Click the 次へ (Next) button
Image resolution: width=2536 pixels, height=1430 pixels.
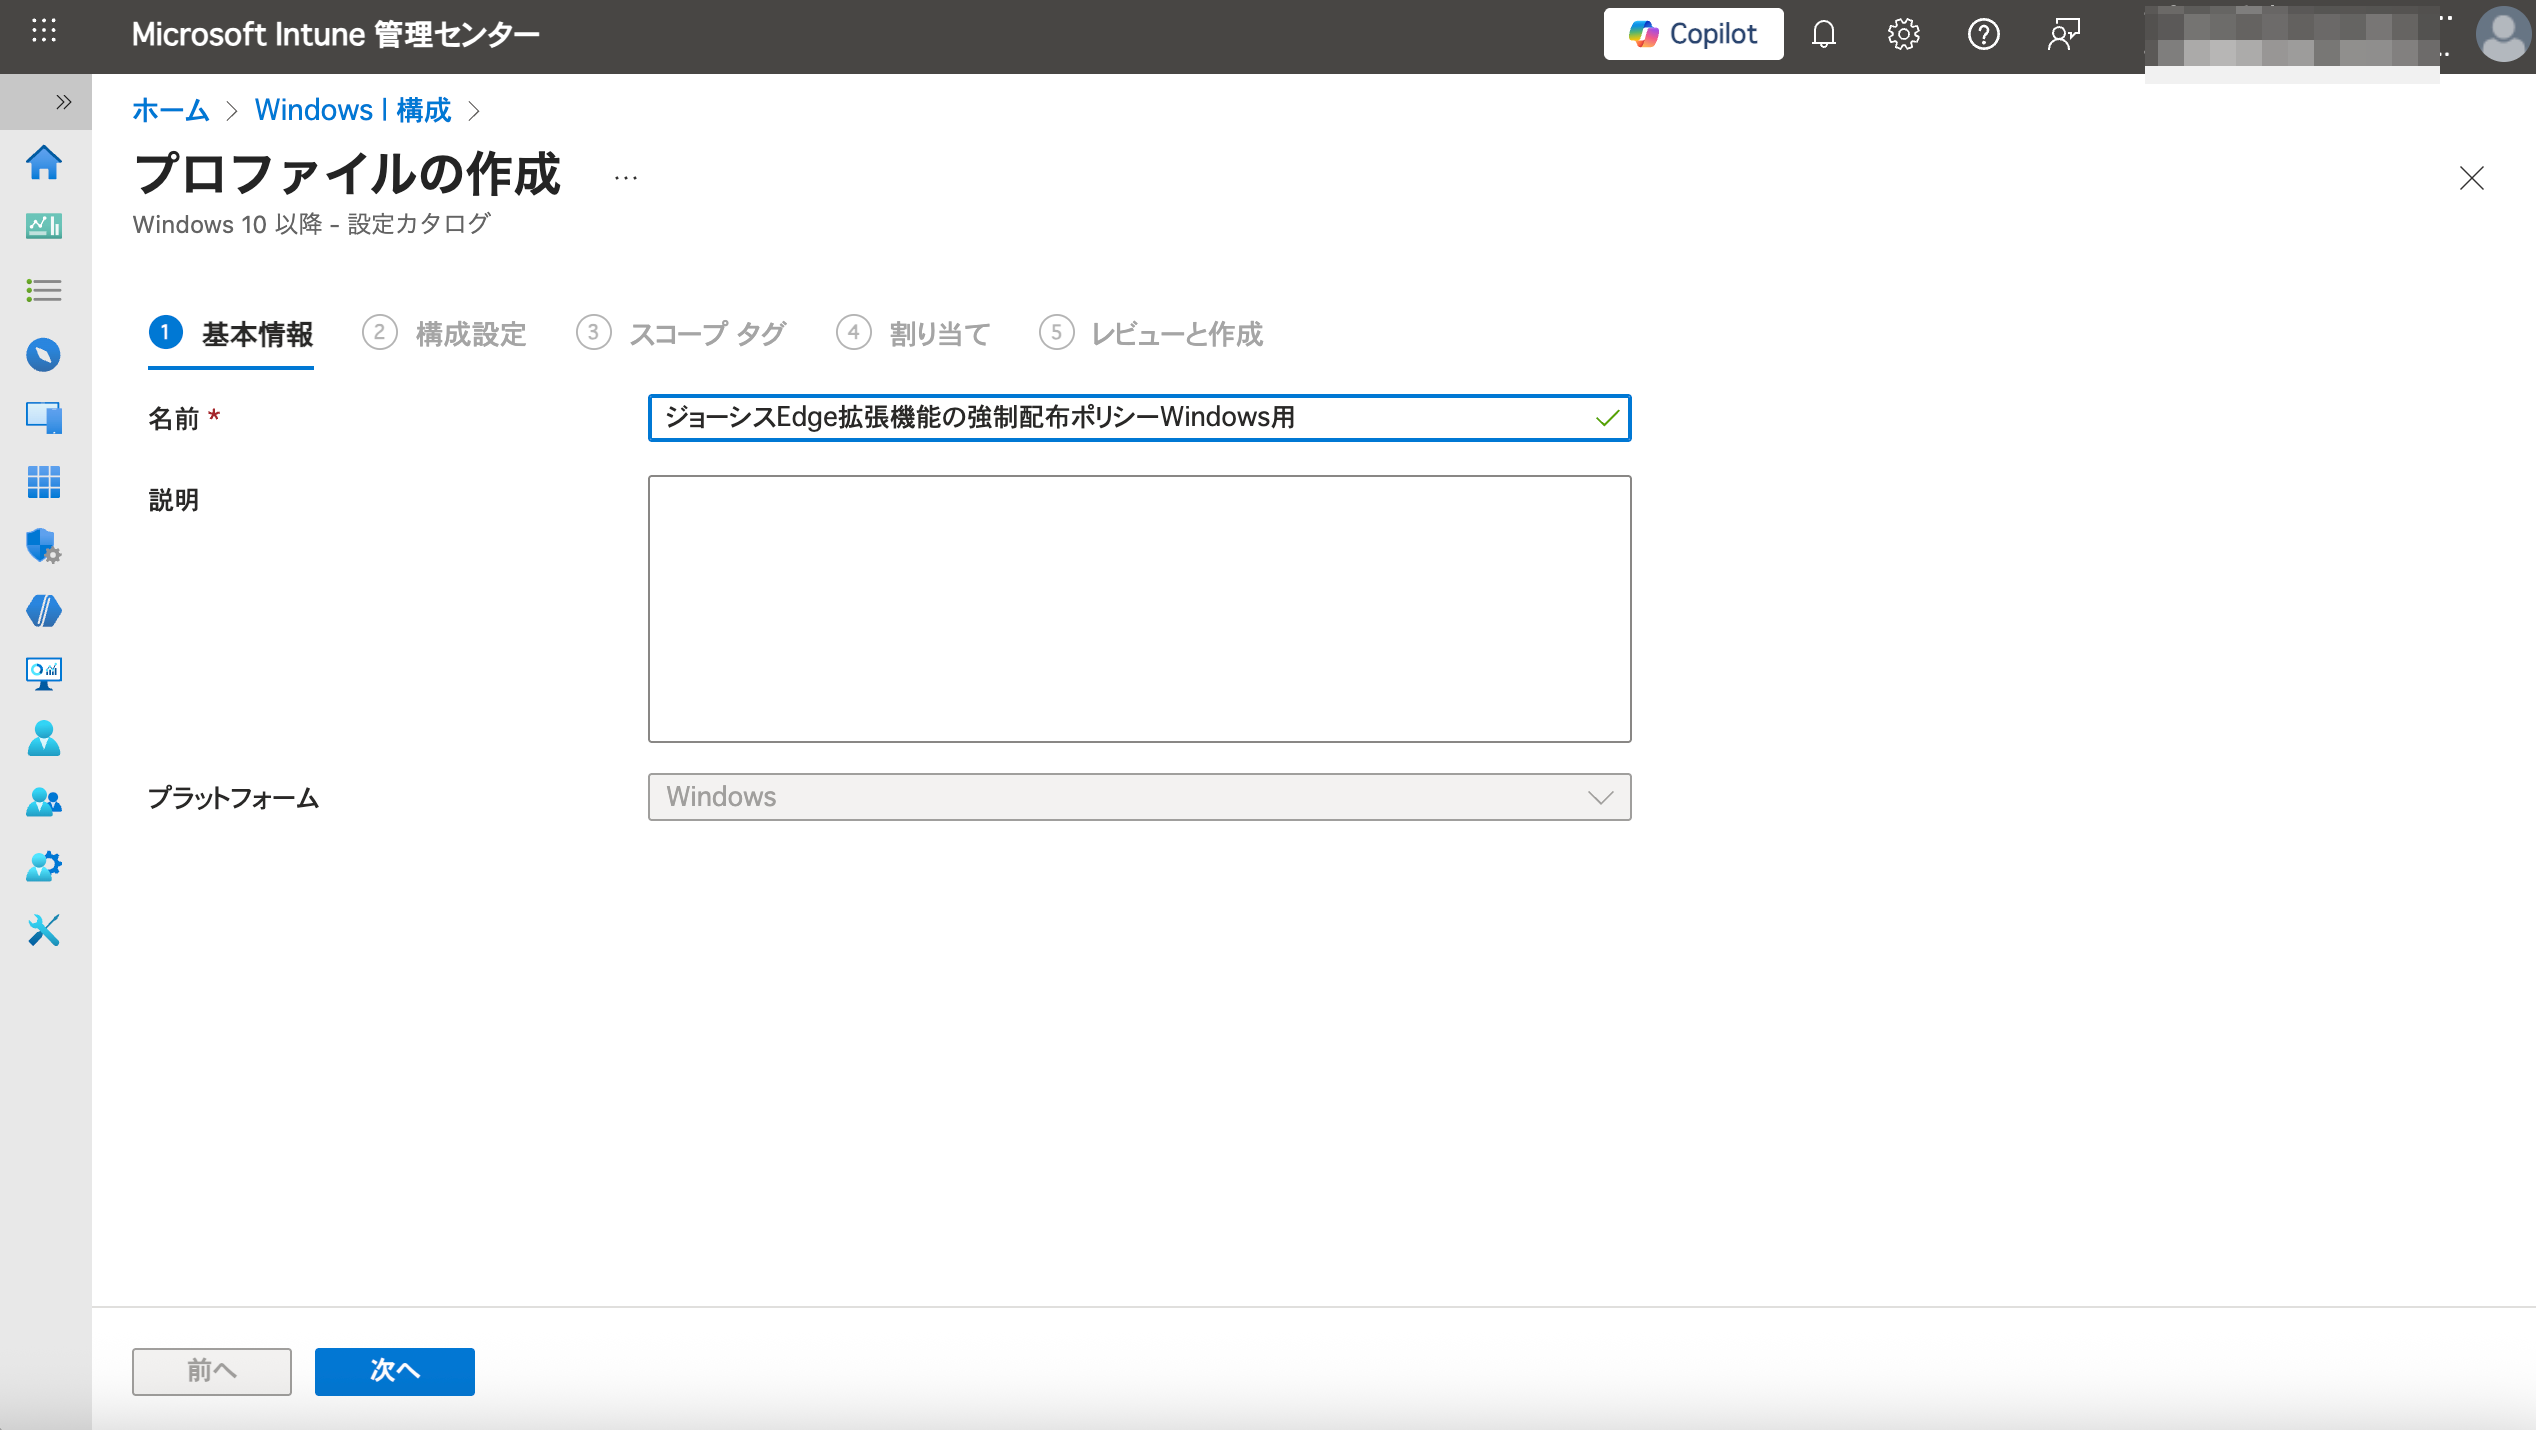[394, 1371]
